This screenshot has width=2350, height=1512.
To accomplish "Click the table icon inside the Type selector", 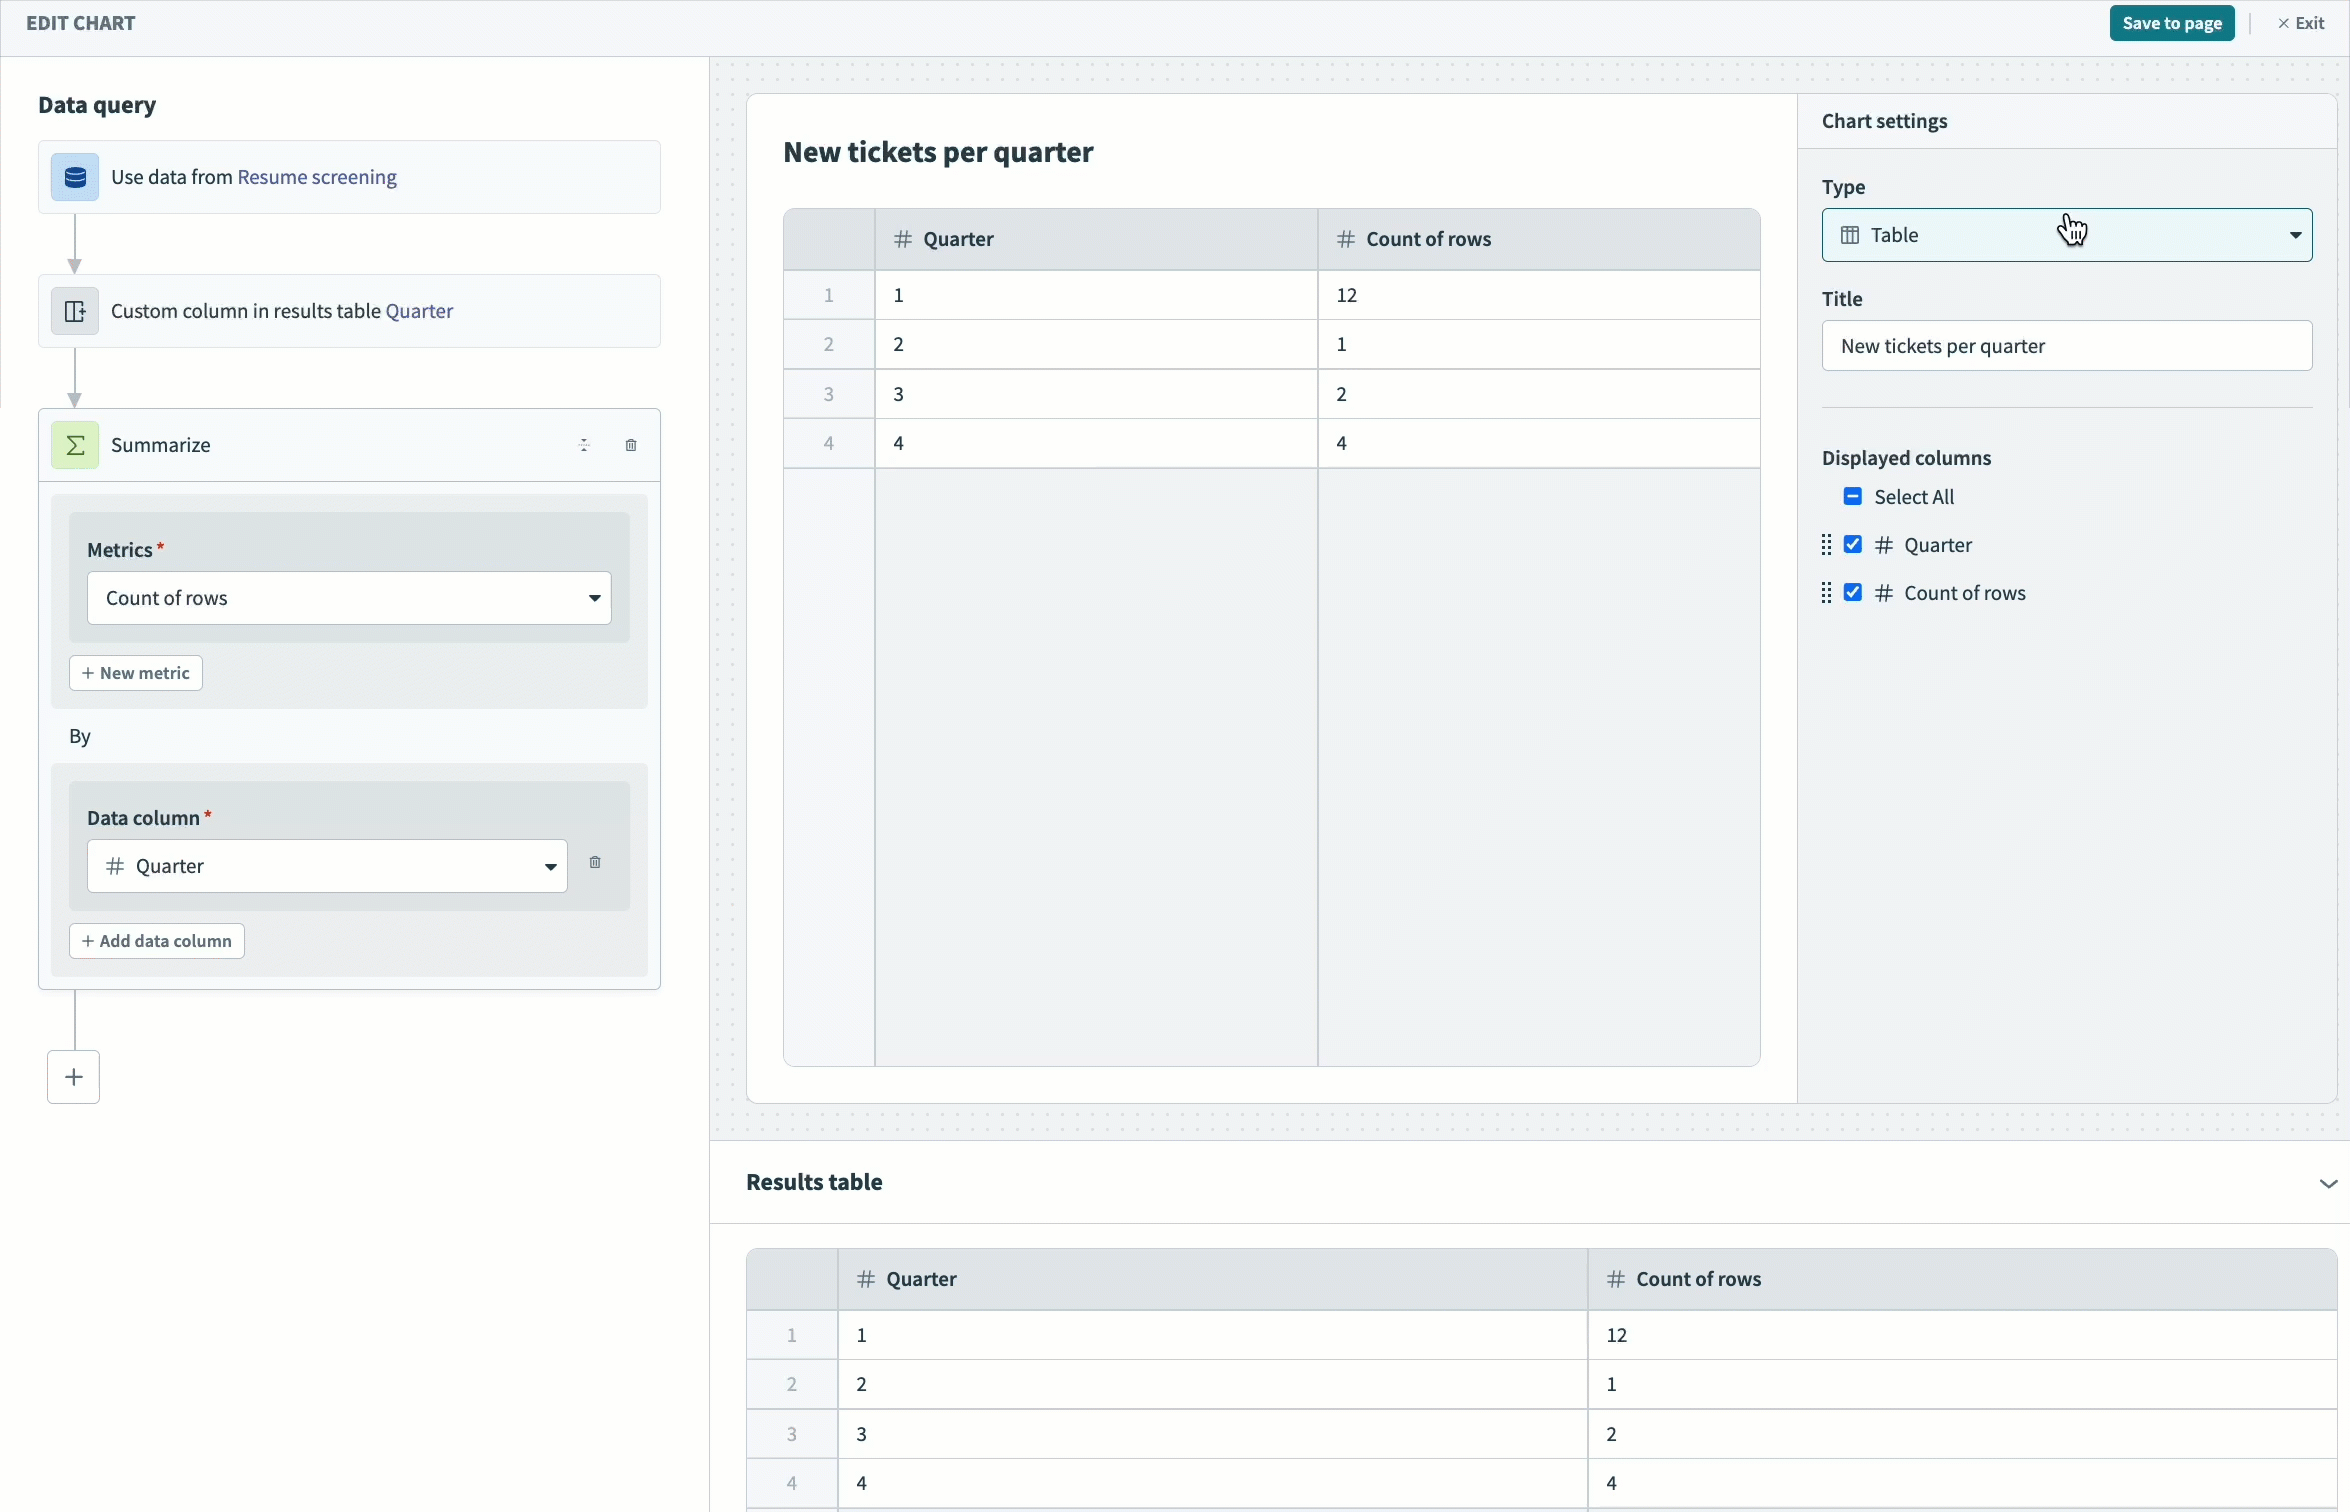I will 1851,235.
